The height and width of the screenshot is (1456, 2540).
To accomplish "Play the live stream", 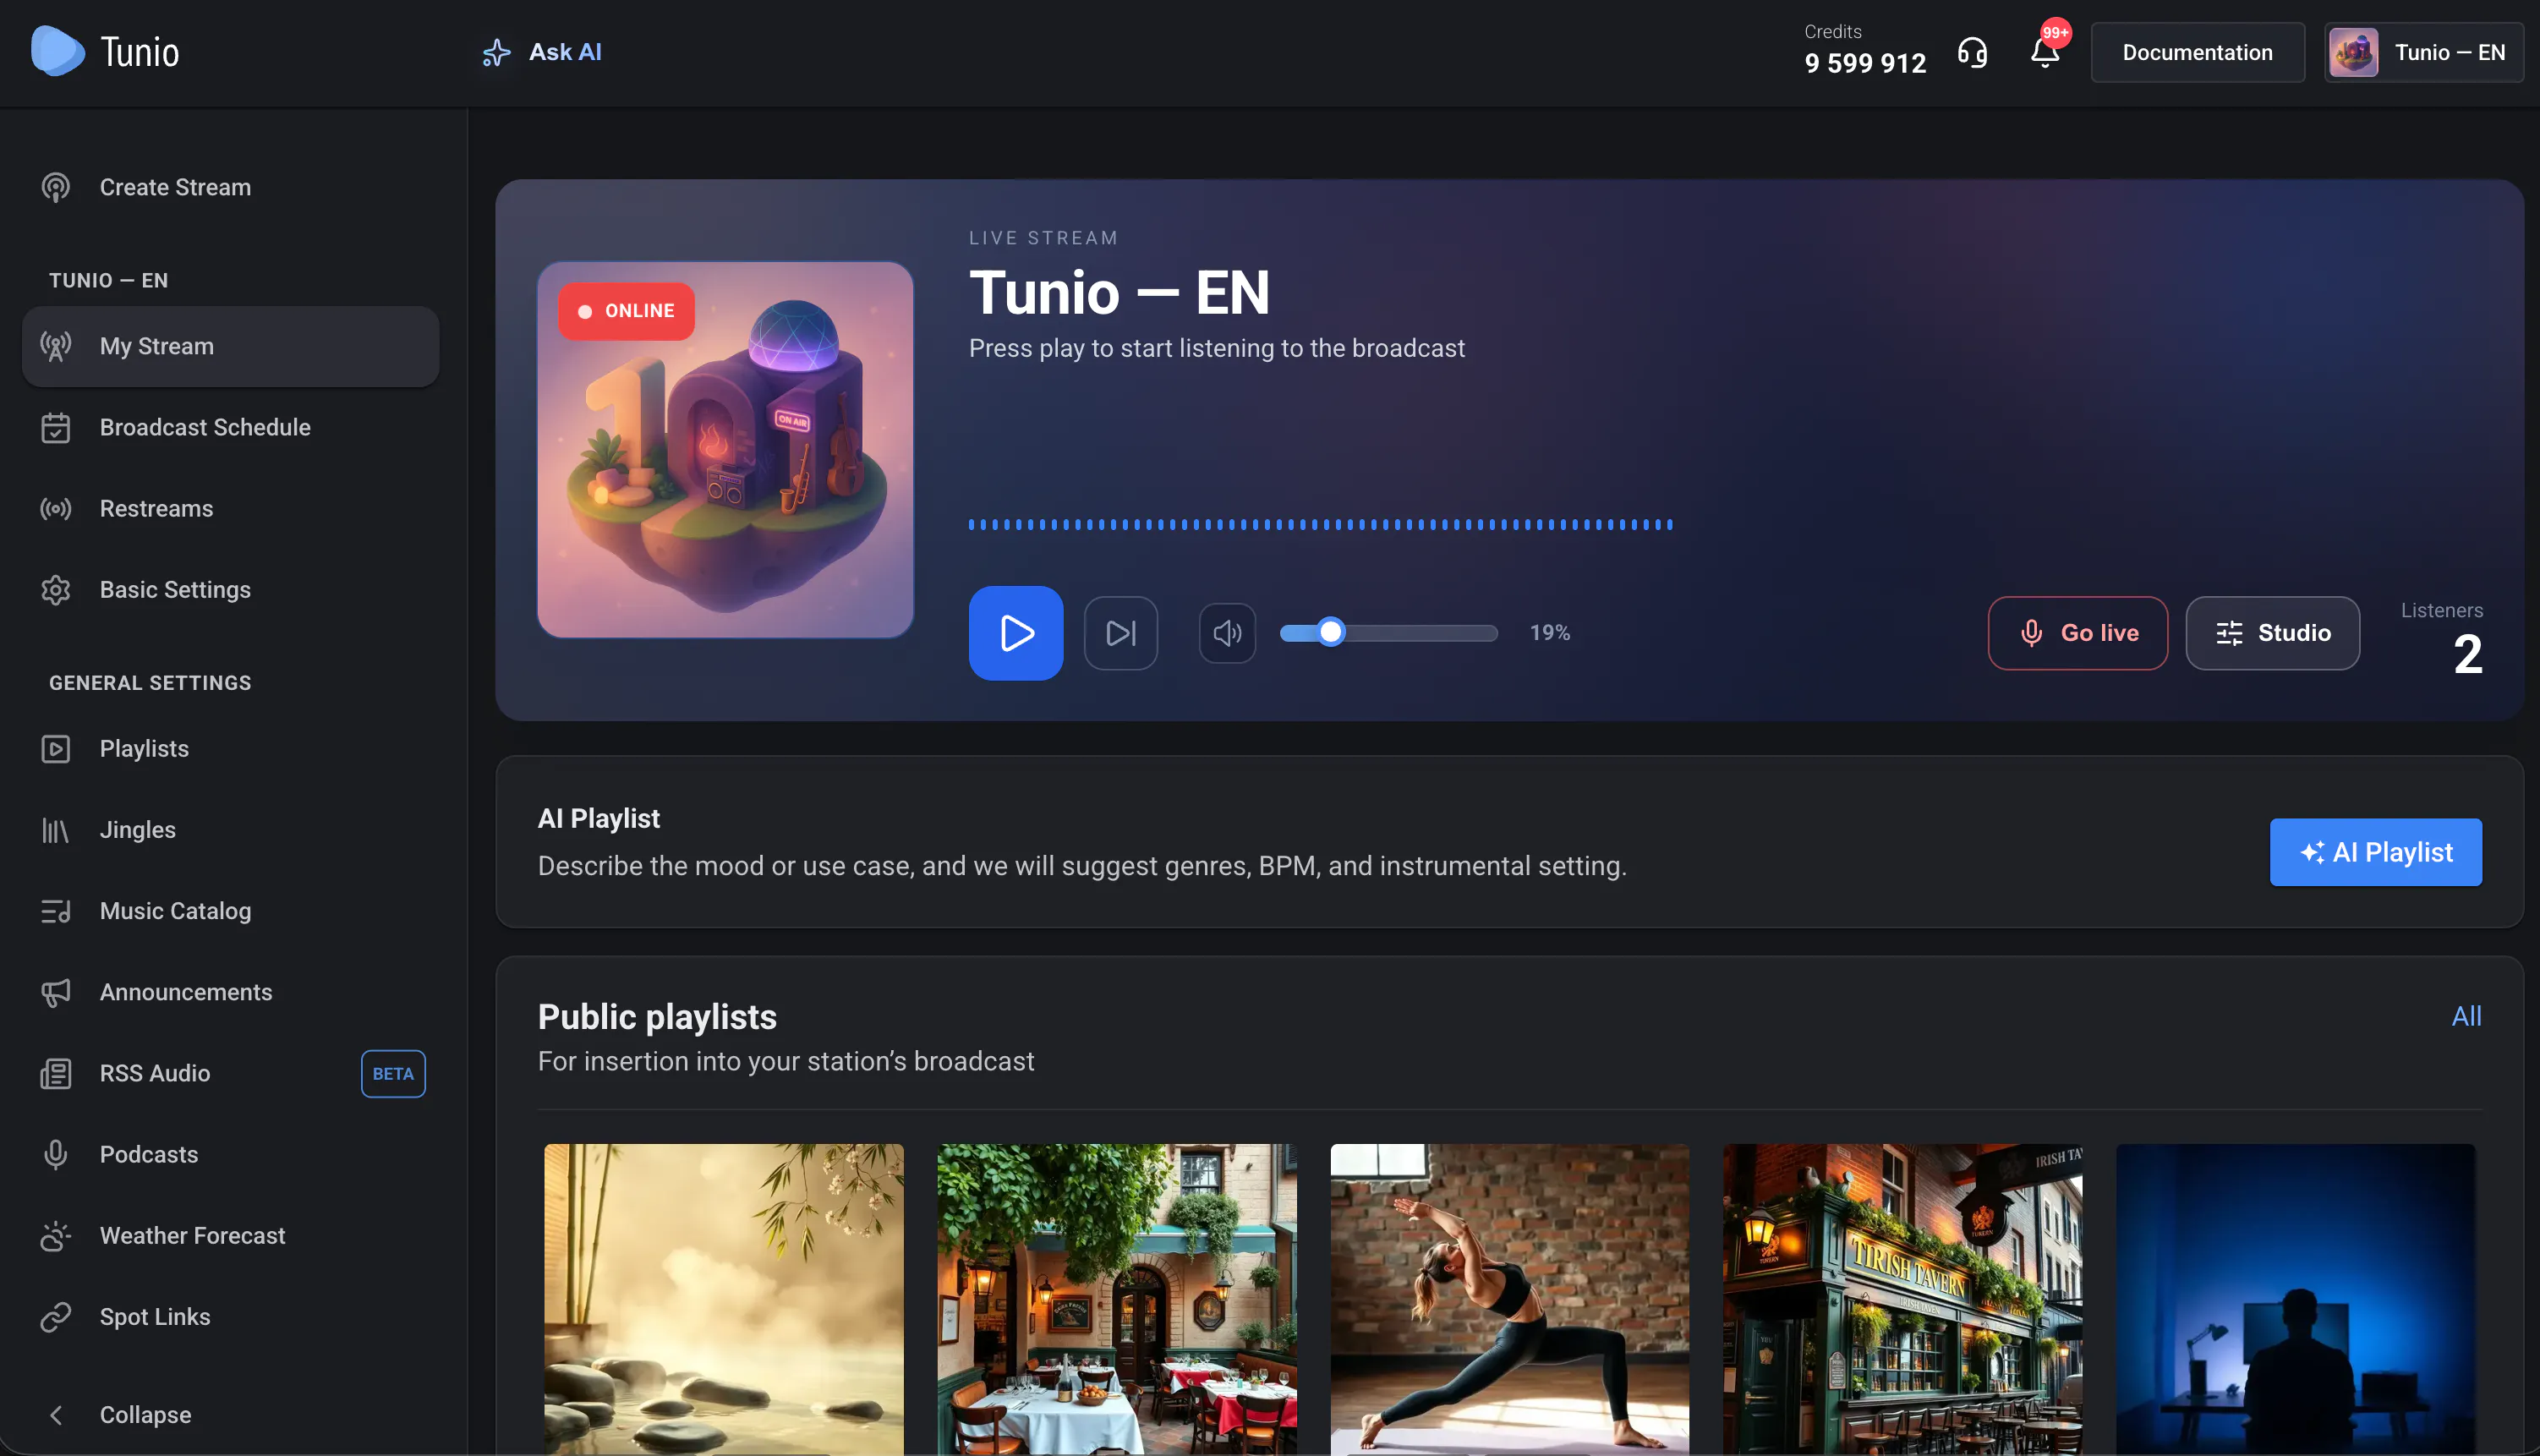I will point(1015,632).
